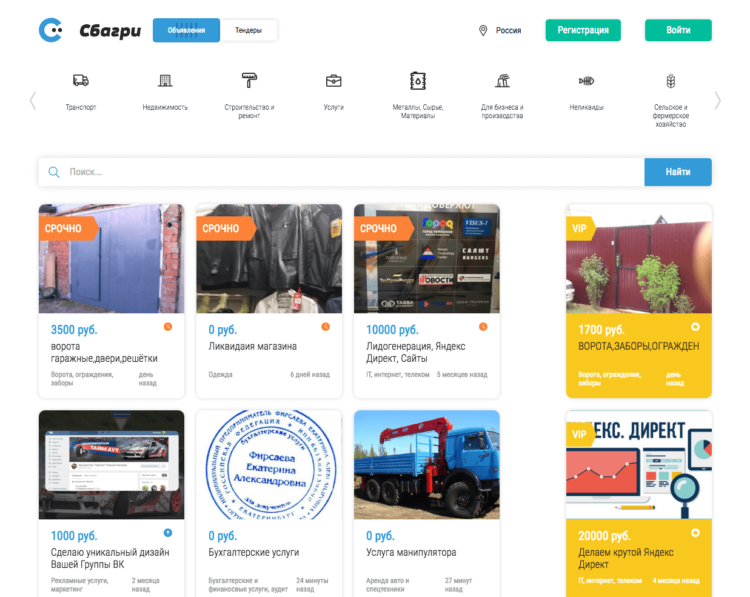Screen dimensions: 750x597
Task: Open the Россия location selector
Action: point(500,31)
